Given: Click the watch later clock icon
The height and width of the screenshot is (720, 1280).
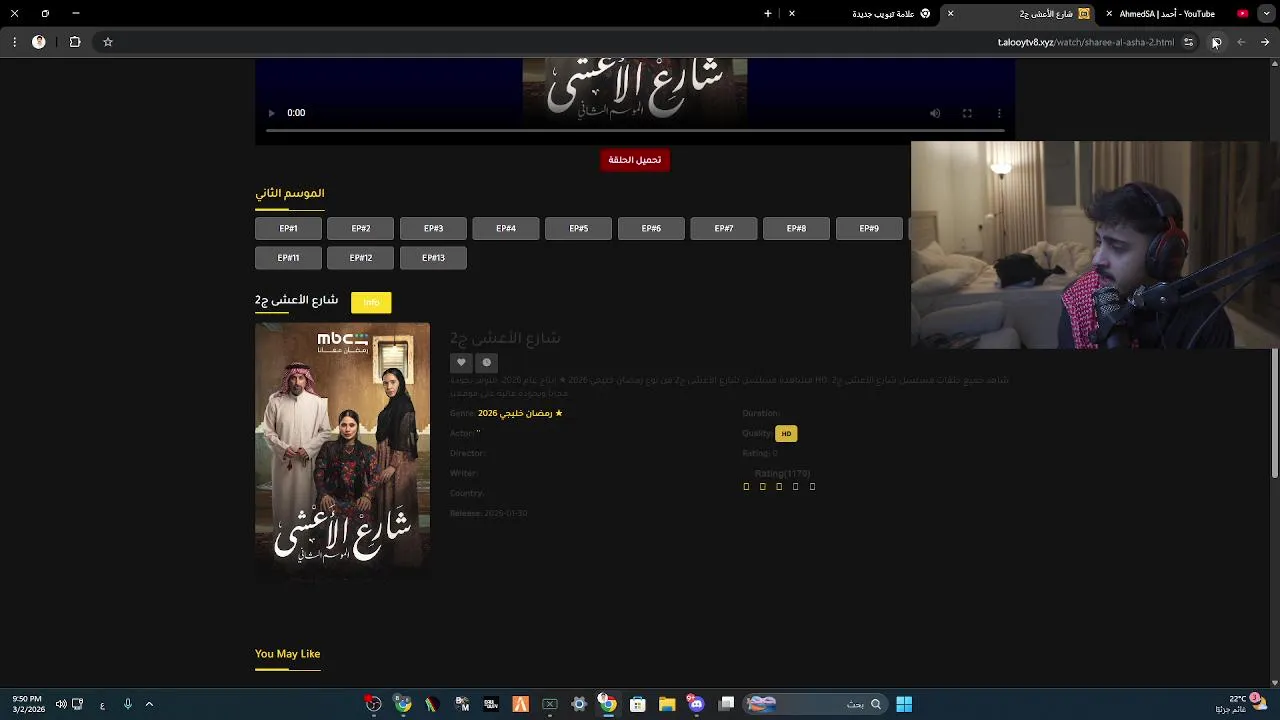Looking at the screenshot, I should (x=487, y=363).
